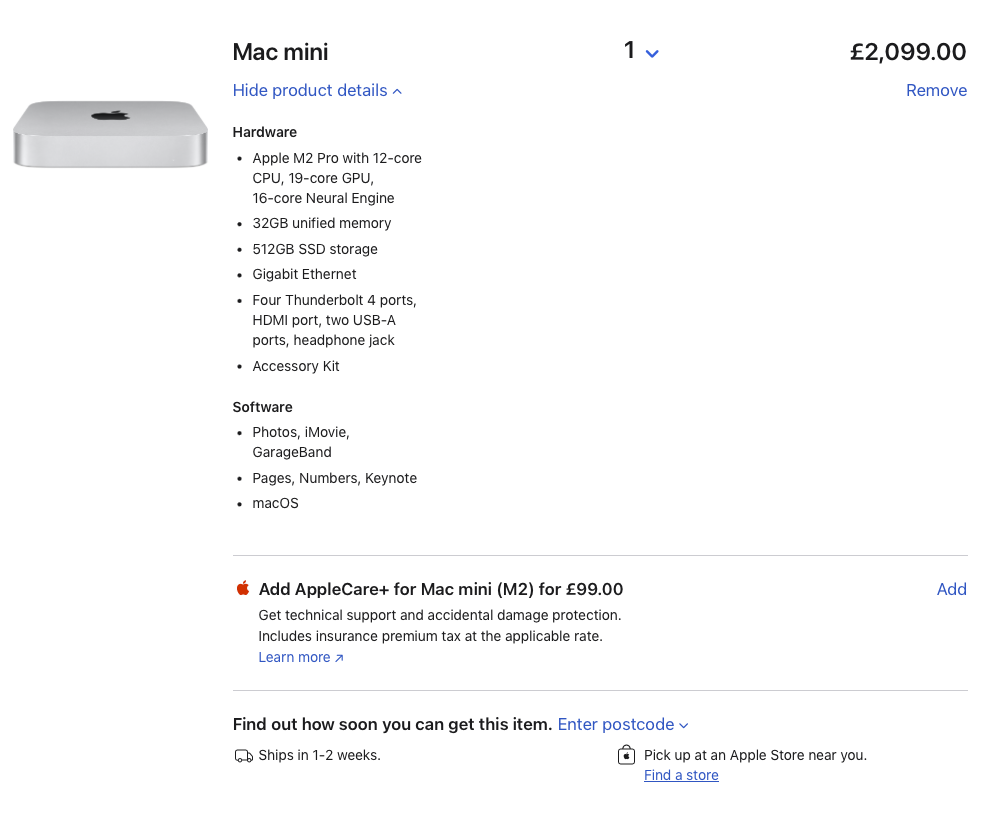
Task: Click the £2,099.00 price
Action: 908,52
